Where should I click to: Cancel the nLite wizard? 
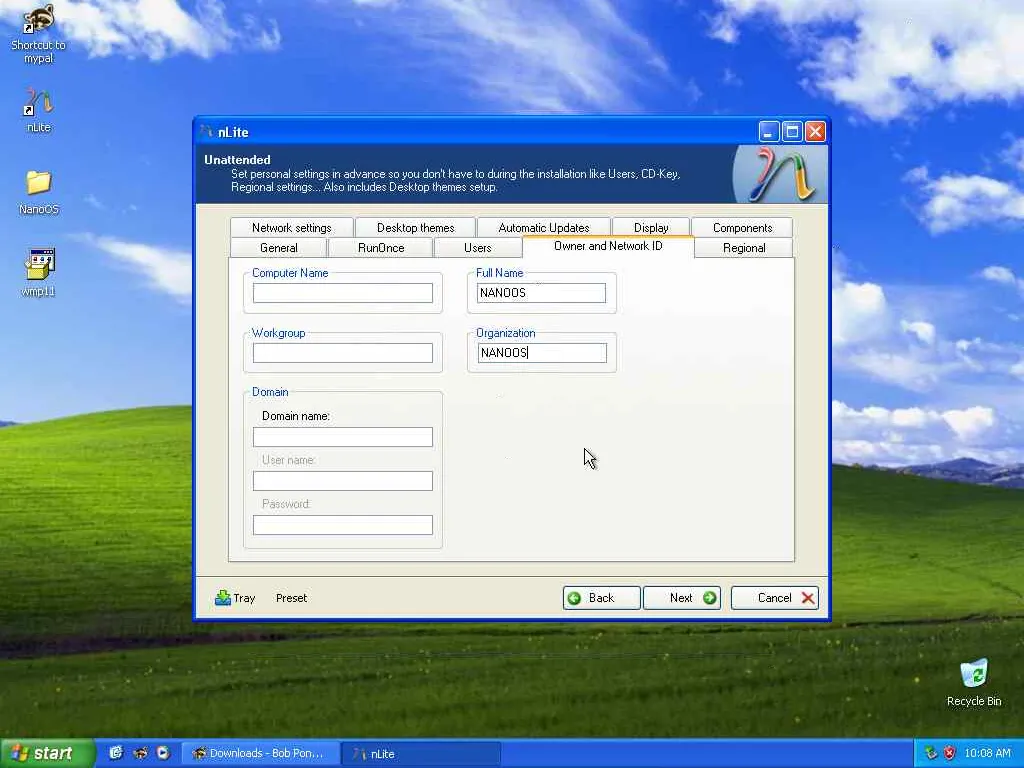775,598
